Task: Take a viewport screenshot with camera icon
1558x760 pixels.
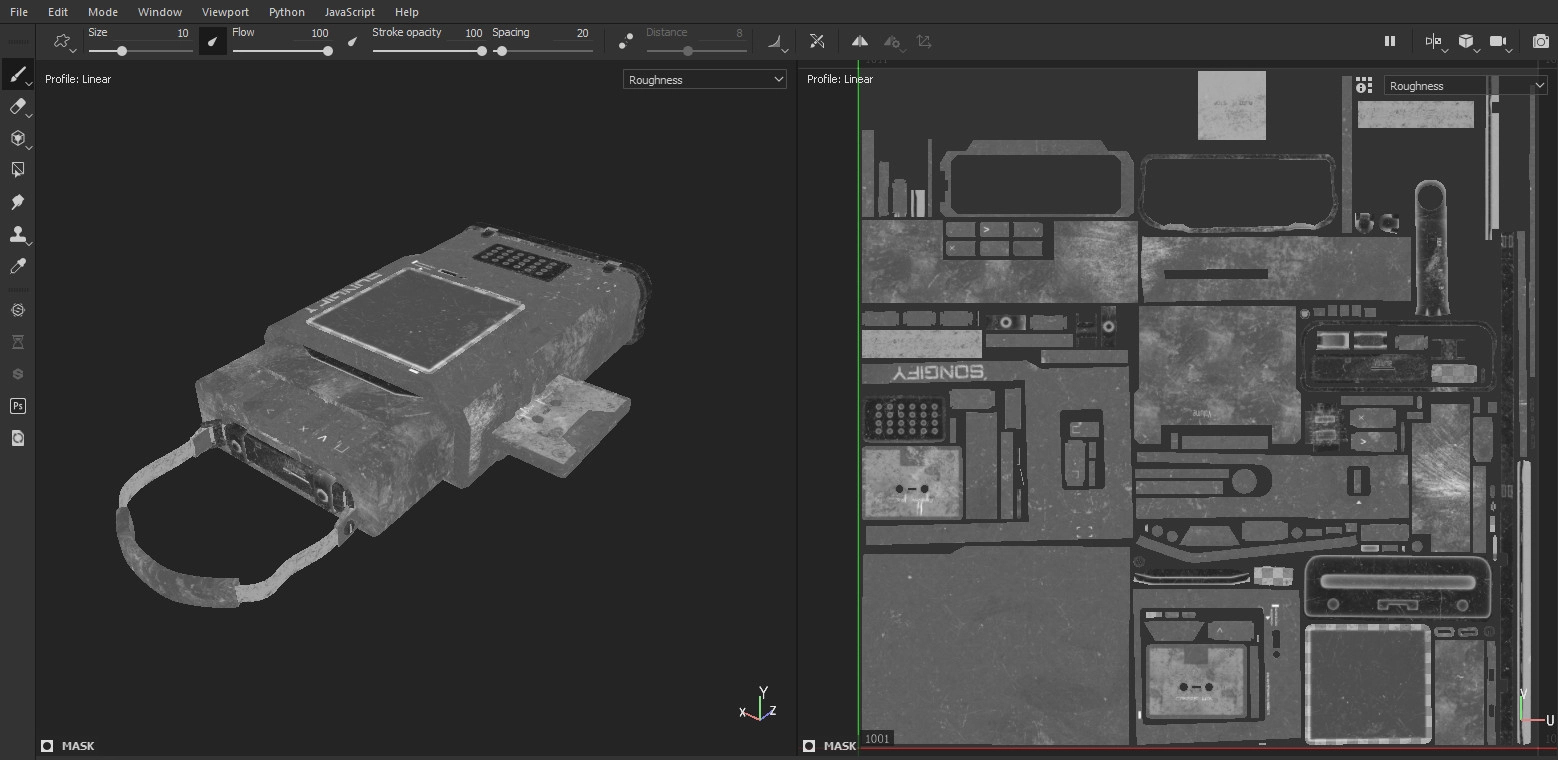Action: [x=1540, y=41]
